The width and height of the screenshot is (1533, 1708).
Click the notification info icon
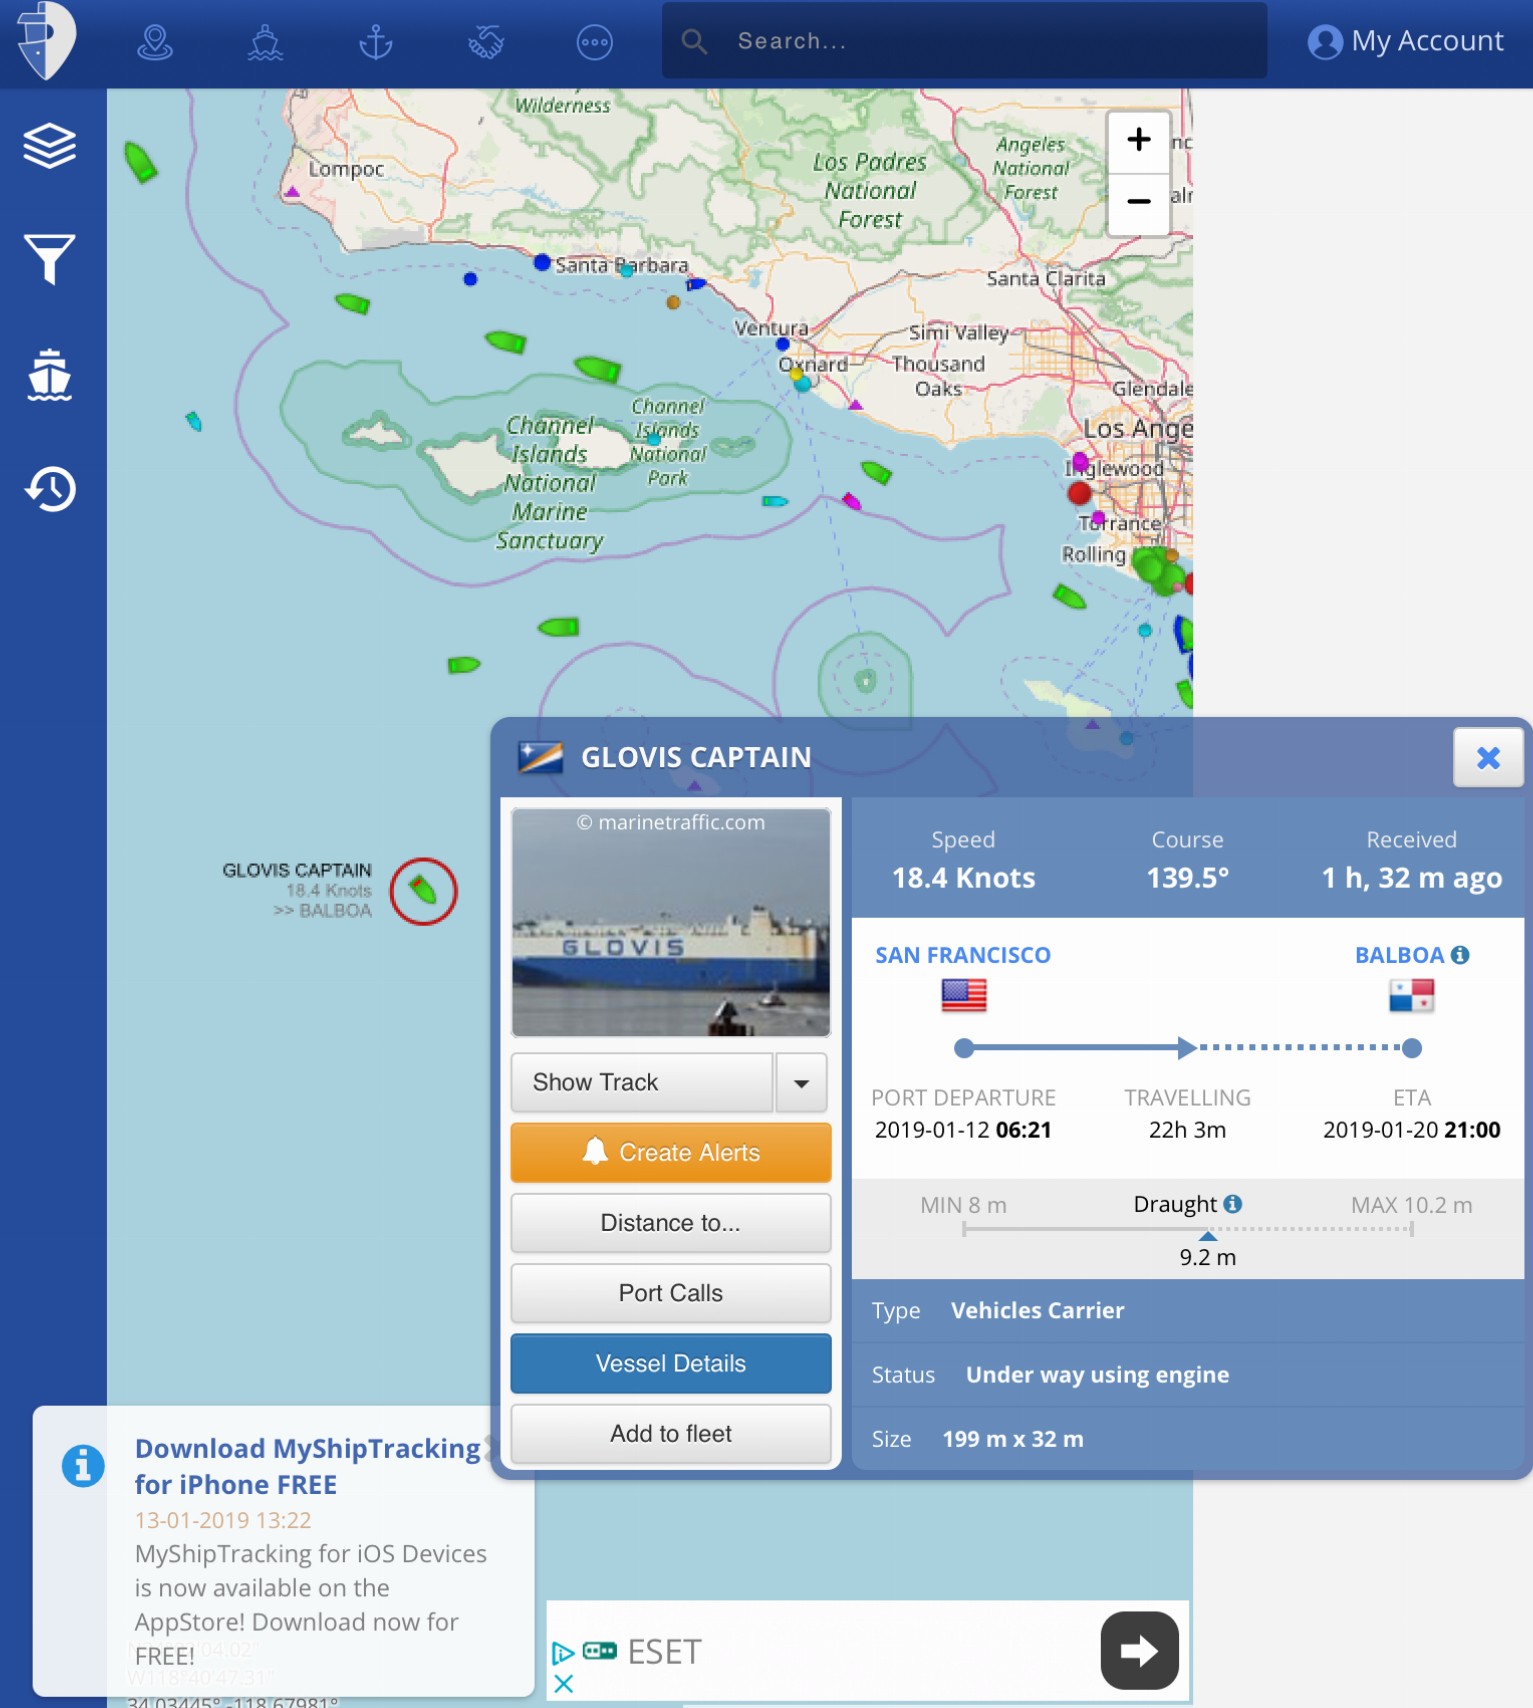pyautogui.click(x=83, y=1466)
